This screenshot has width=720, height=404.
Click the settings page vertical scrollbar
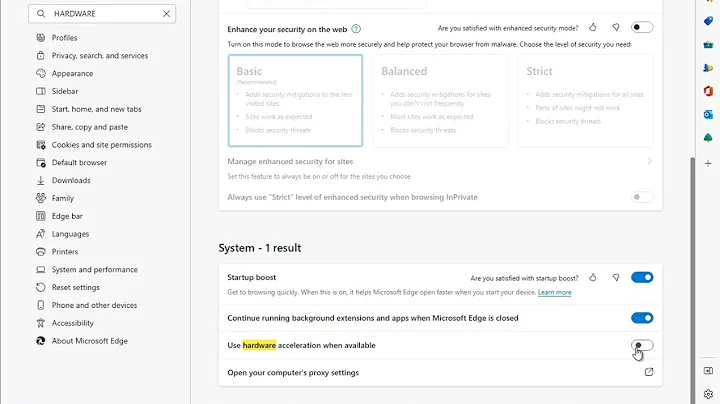point(693,280)
